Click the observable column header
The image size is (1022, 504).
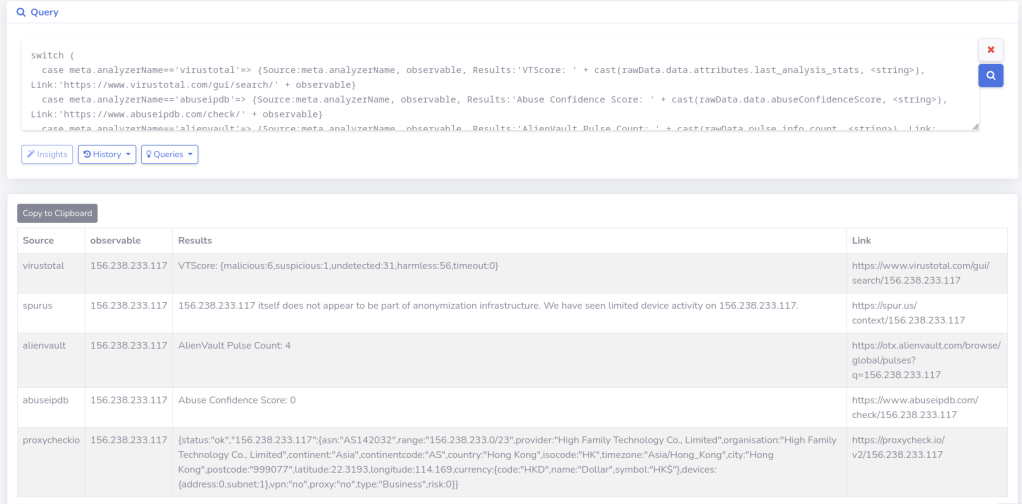(x=115, y=240)
